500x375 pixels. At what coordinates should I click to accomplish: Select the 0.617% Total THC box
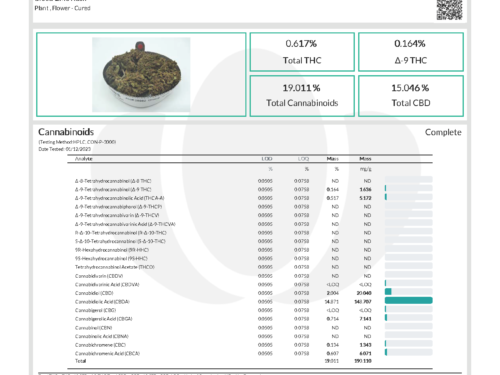click(x=302, y=52)
